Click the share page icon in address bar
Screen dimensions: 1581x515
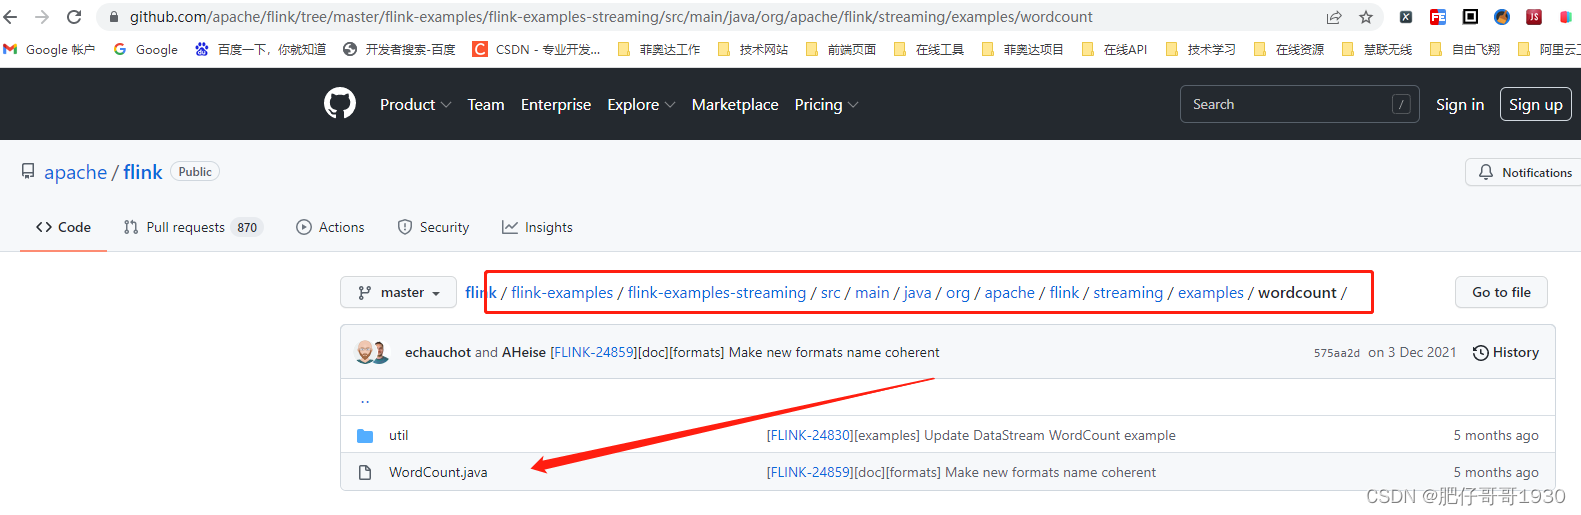[x=1334, y=17]
